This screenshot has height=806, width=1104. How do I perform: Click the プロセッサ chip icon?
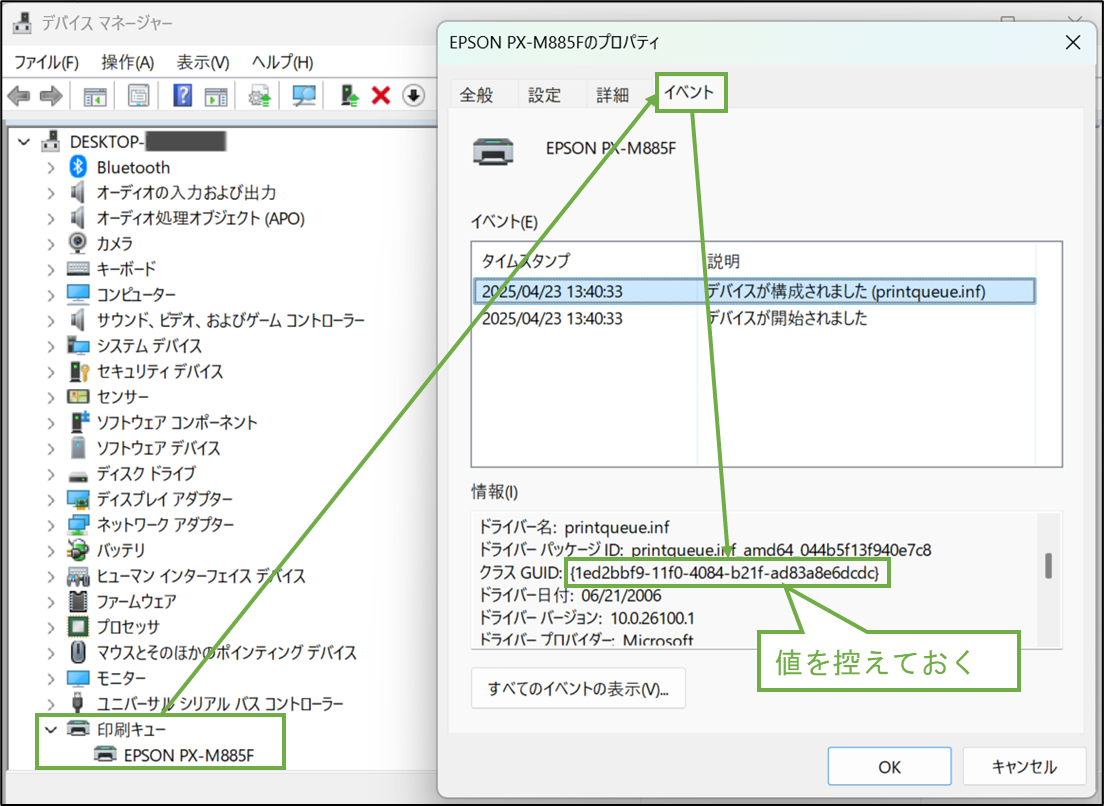coord(78,626)
